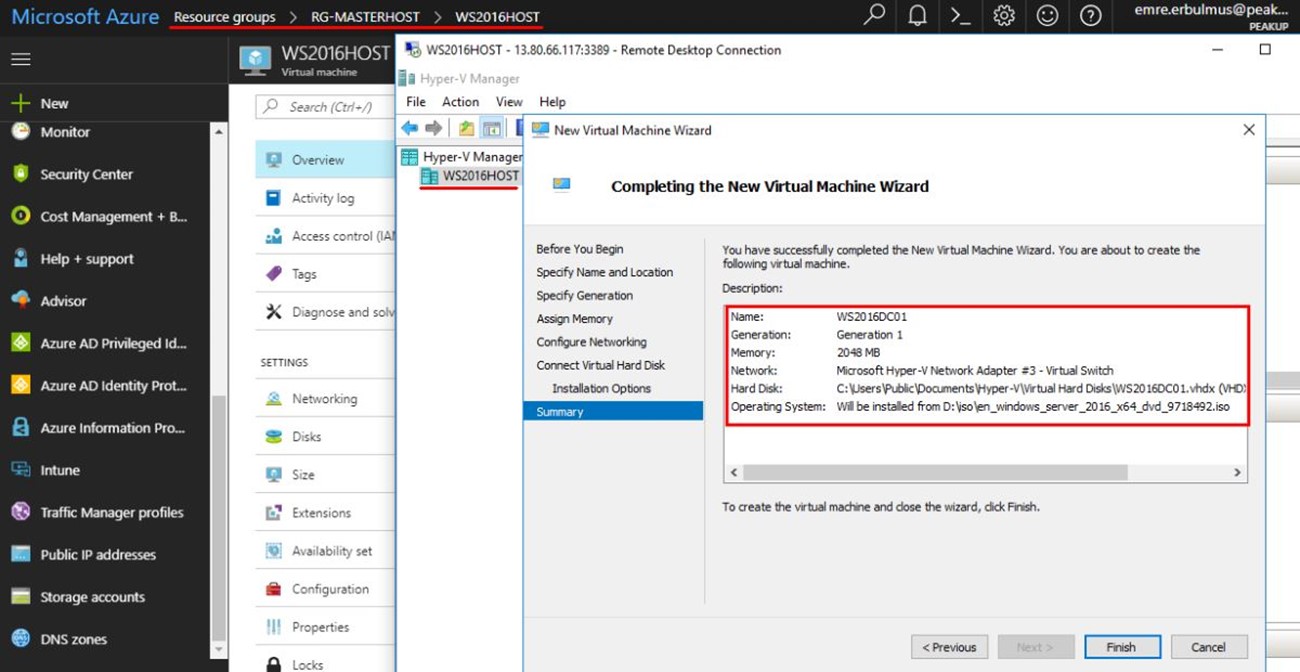Viewport: 1300px width, 672px height.
Task: Go to Resource groups breadcrumb
Action: click(x=225, y=17)
